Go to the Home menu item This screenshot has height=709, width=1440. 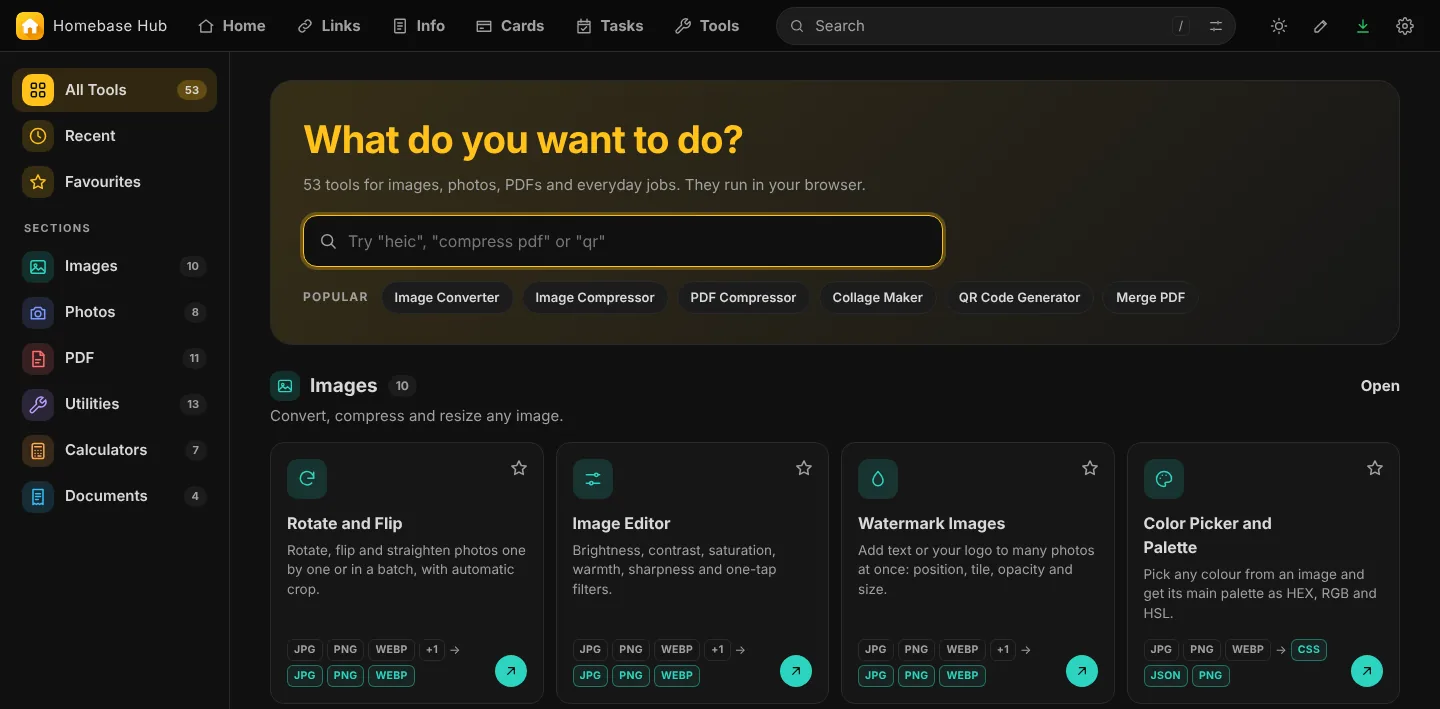[232, 26]
